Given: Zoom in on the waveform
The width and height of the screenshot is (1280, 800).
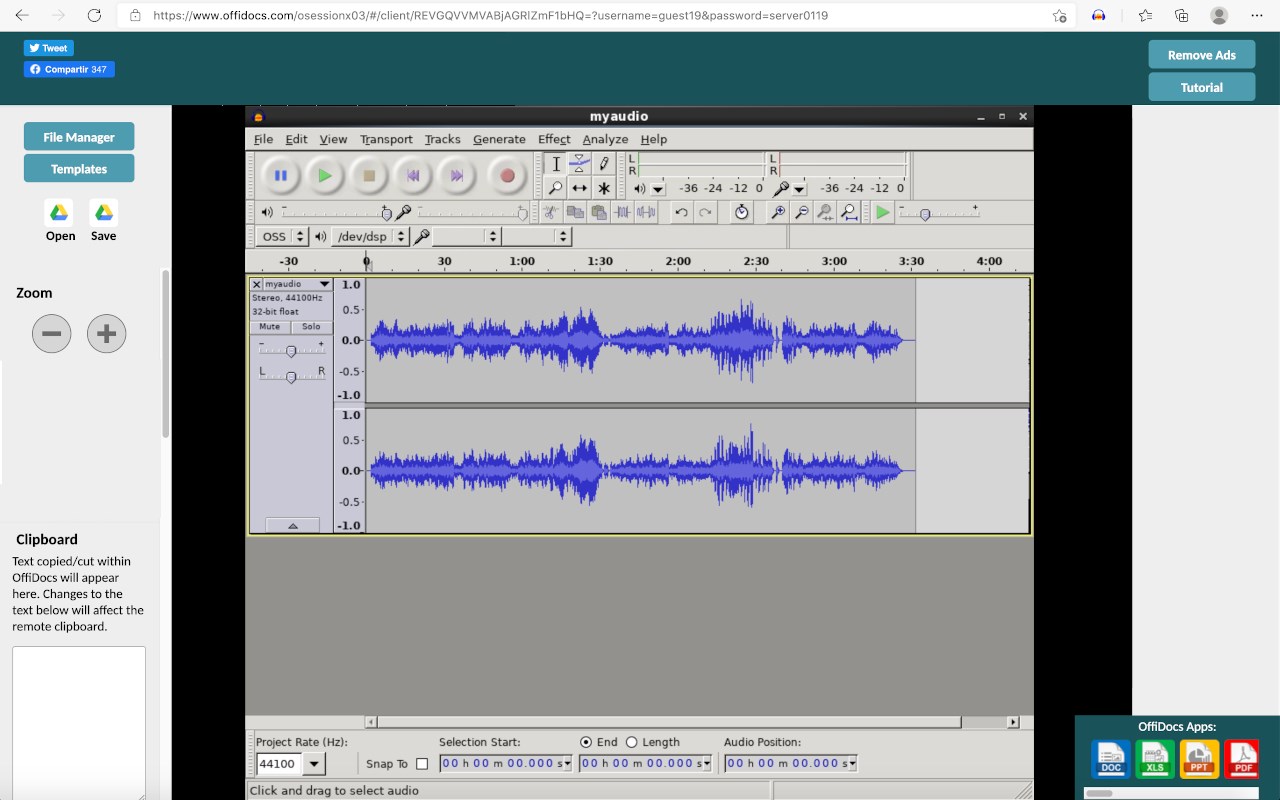Looking at the screenshot, I should 777,212.
